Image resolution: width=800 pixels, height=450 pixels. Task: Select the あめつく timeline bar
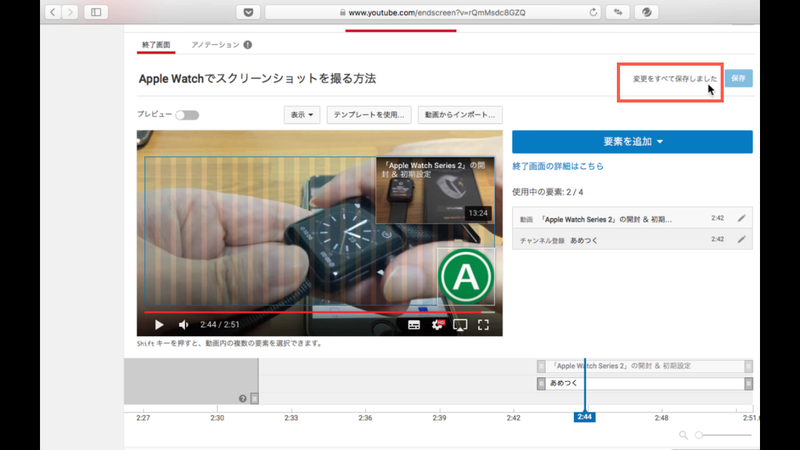pyautogui.click(x=645, y=383)
